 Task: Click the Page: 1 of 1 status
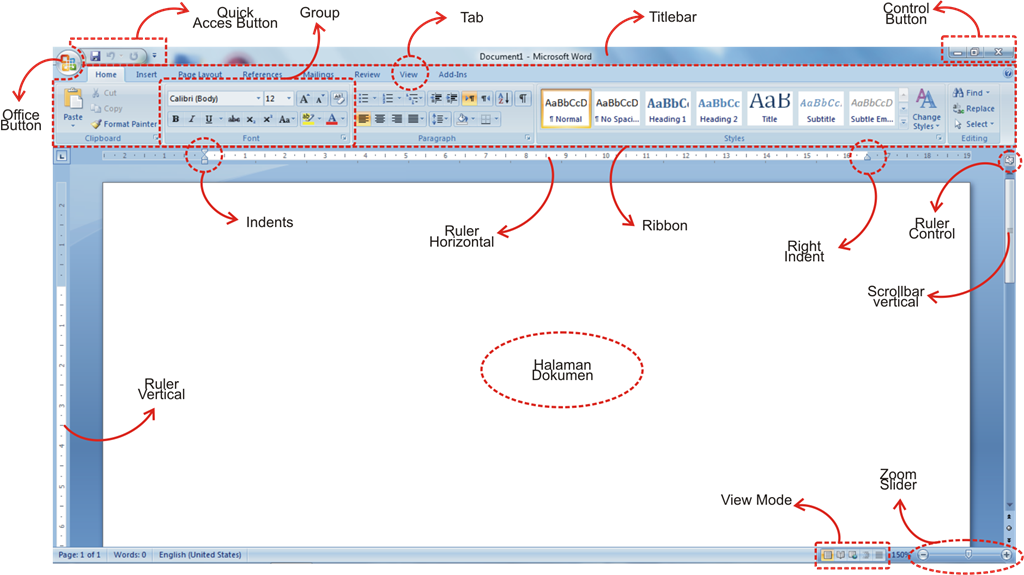tap(79, 555)
